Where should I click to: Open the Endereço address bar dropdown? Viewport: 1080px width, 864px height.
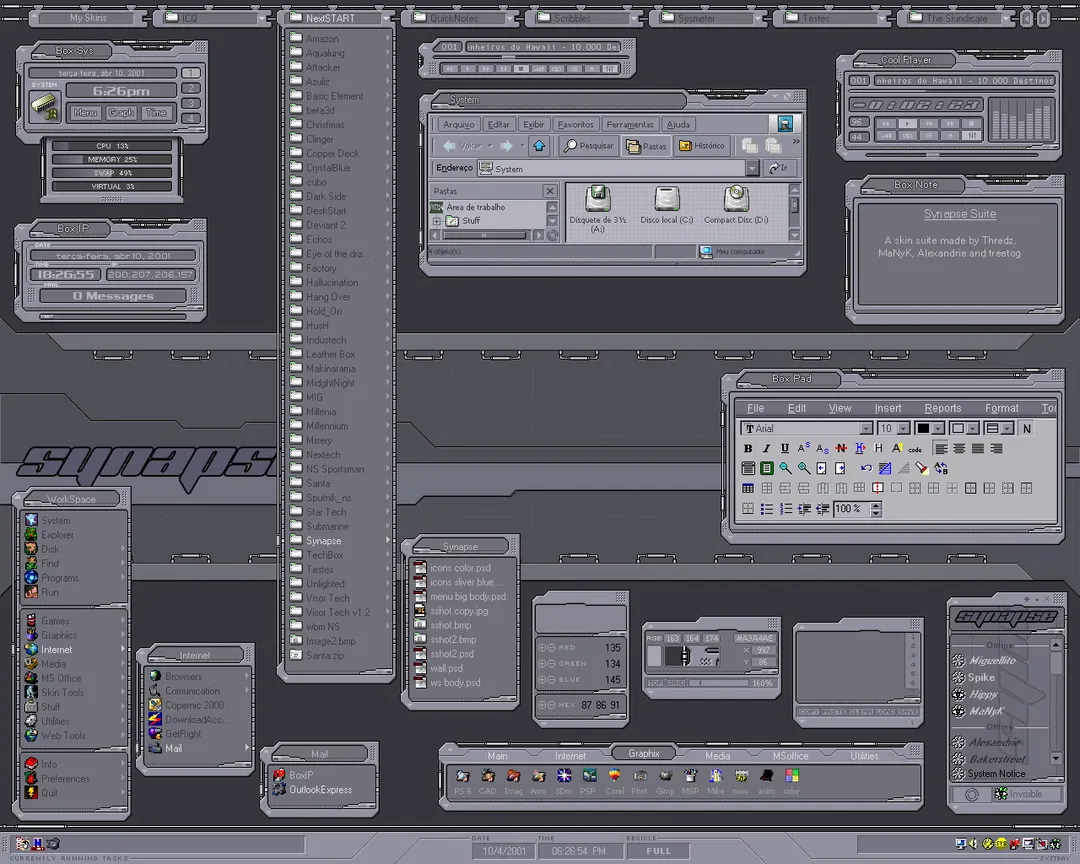[x=752, y=168]
